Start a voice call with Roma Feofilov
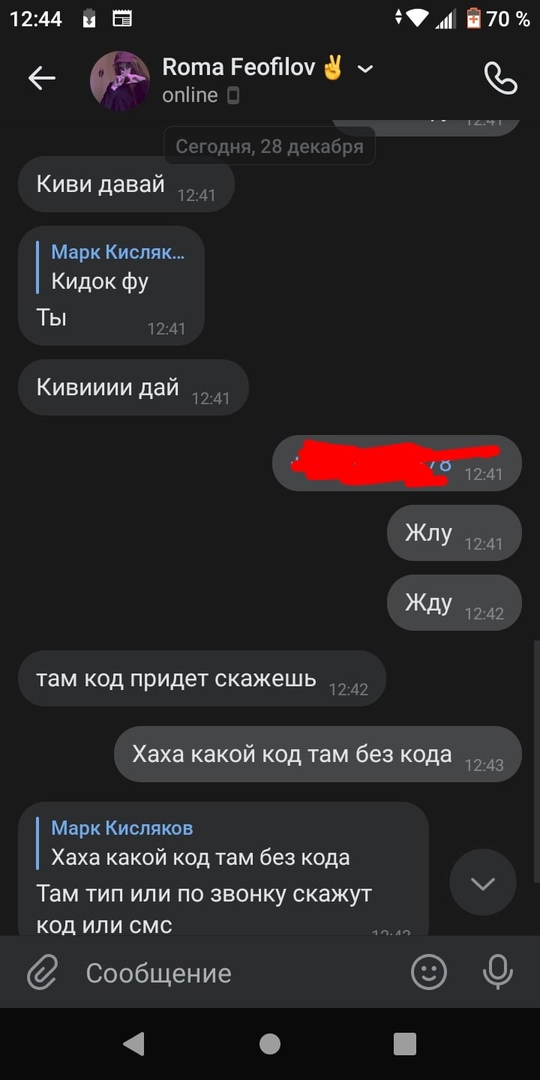Screen dimensions: 540x1080 [x=501, y=79]
